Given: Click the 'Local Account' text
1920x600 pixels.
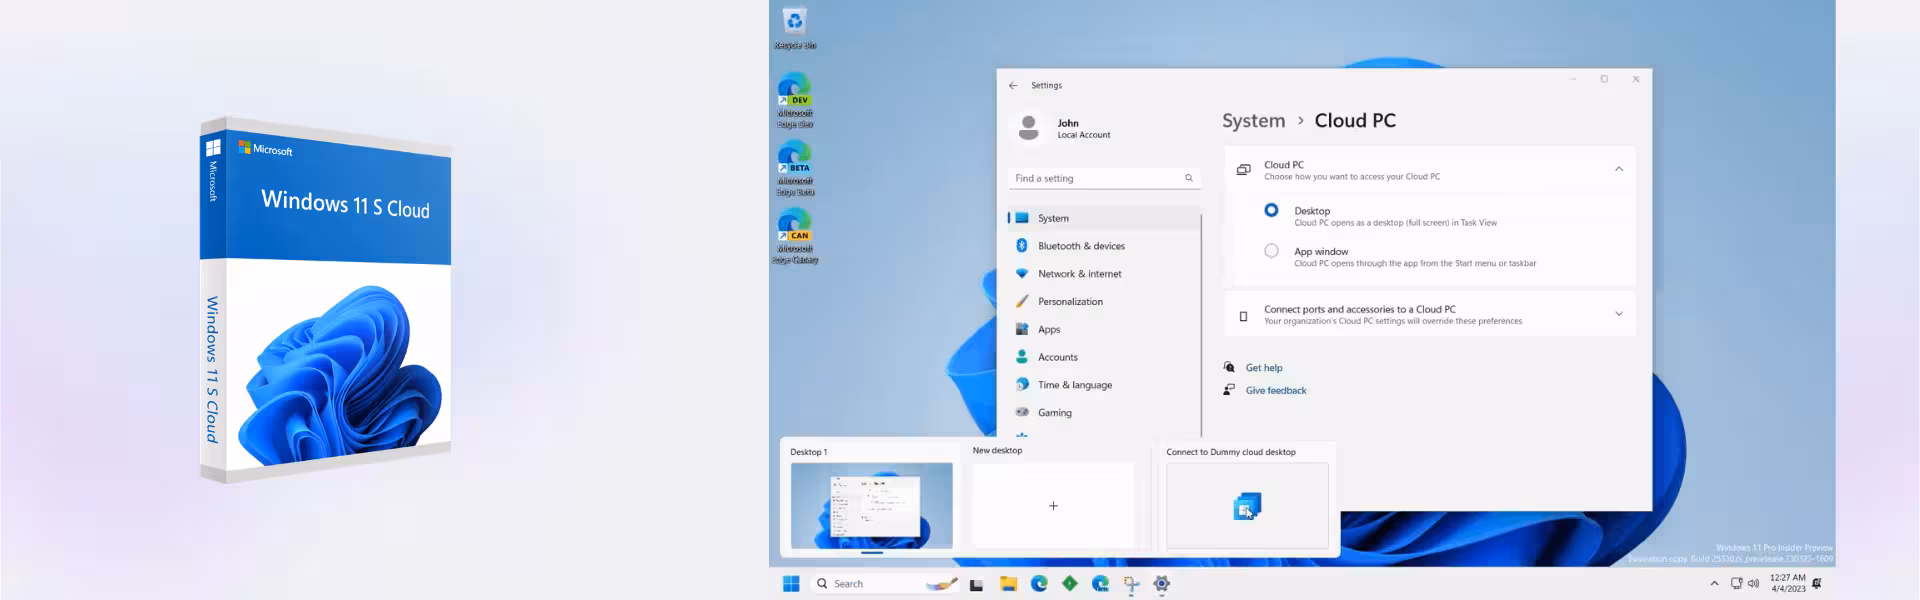Looking at the screenshot, I should (x=1084, y=135).
